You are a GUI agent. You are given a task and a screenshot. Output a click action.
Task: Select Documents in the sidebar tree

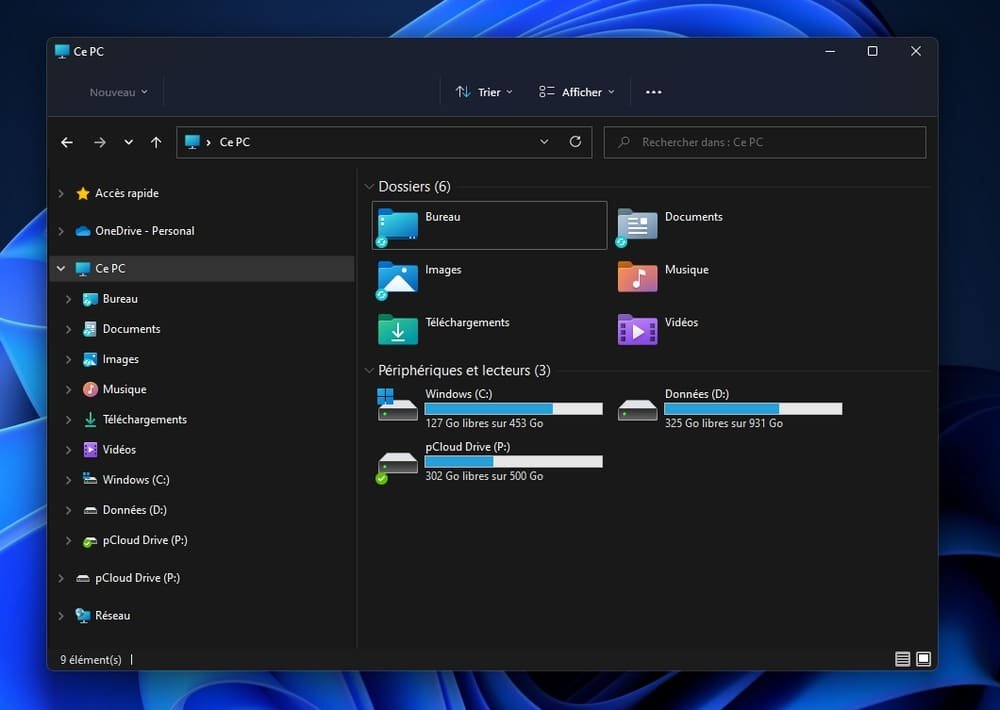click(131, 329)
